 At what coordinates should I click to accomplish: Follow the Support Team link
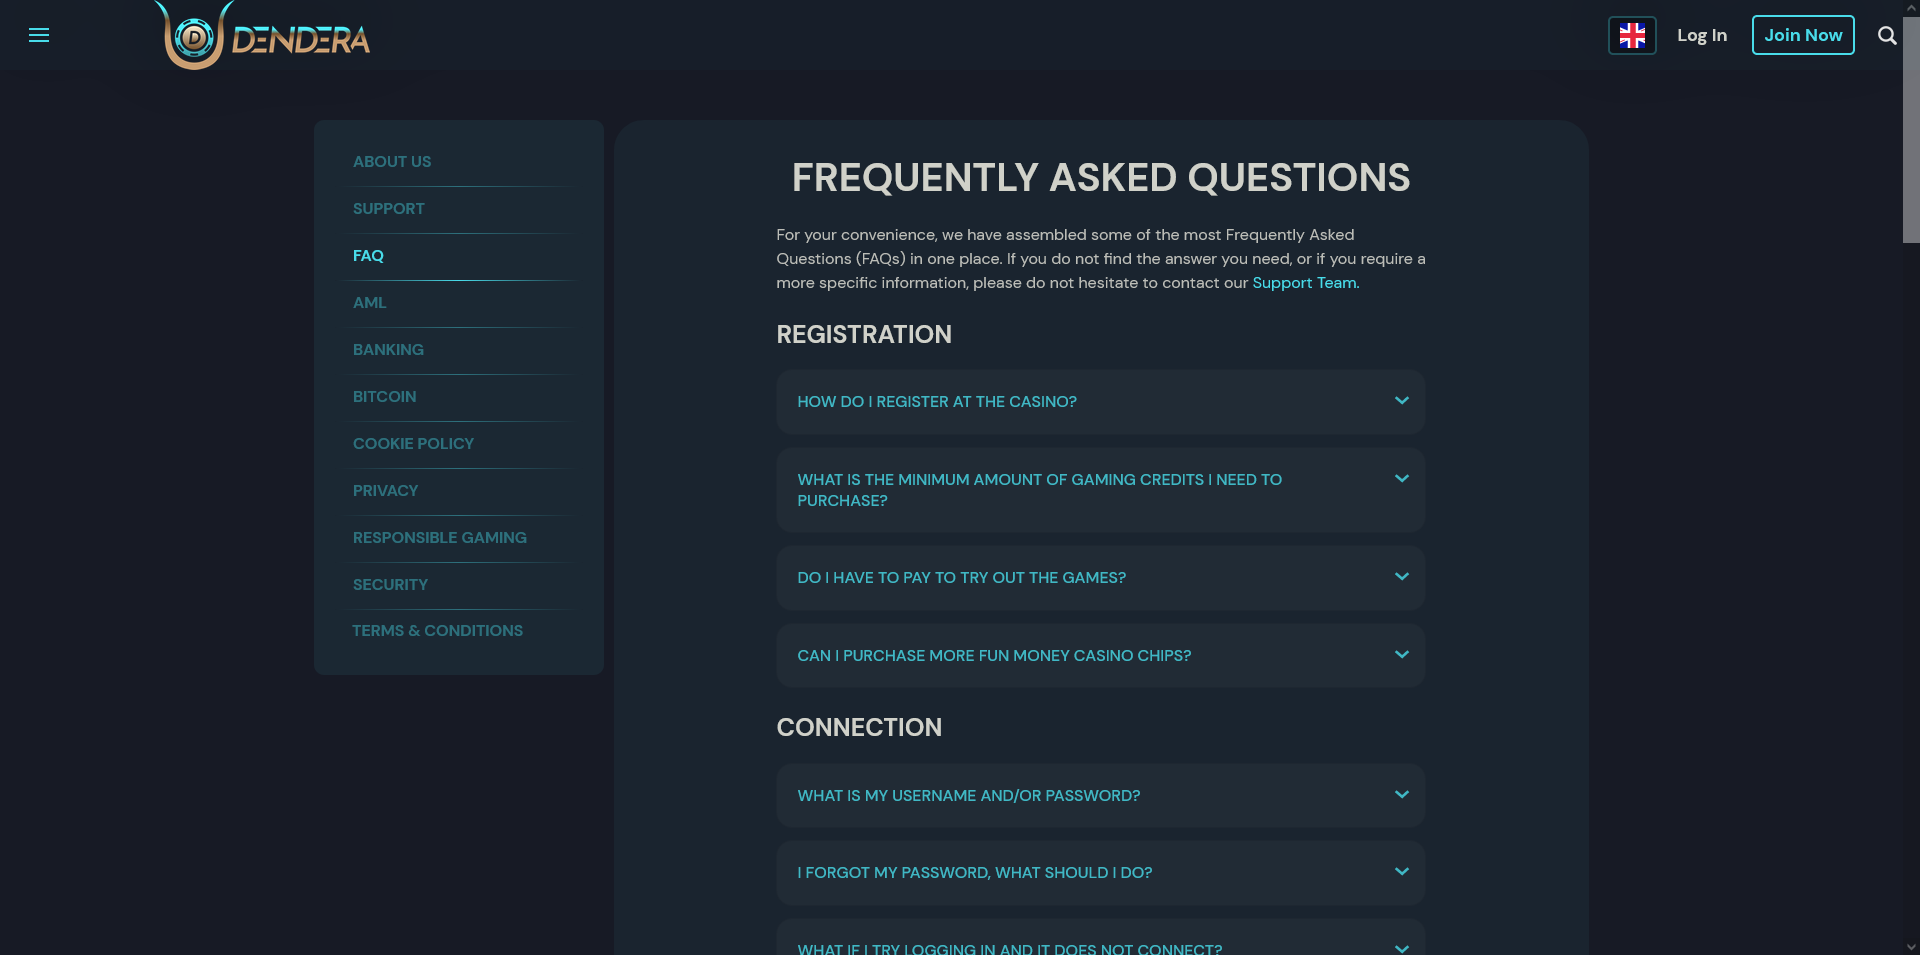[x=1304, y=283]
